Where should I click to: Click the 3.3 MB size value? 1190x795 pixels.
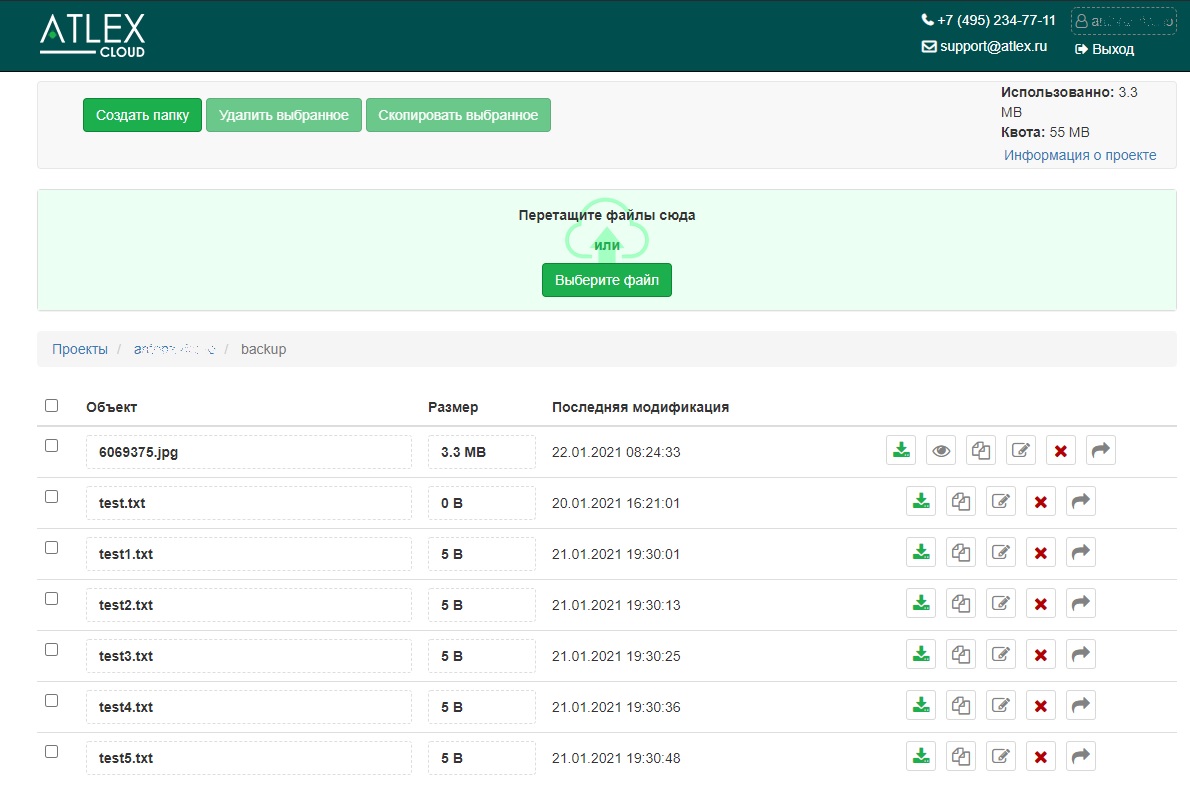463,452
